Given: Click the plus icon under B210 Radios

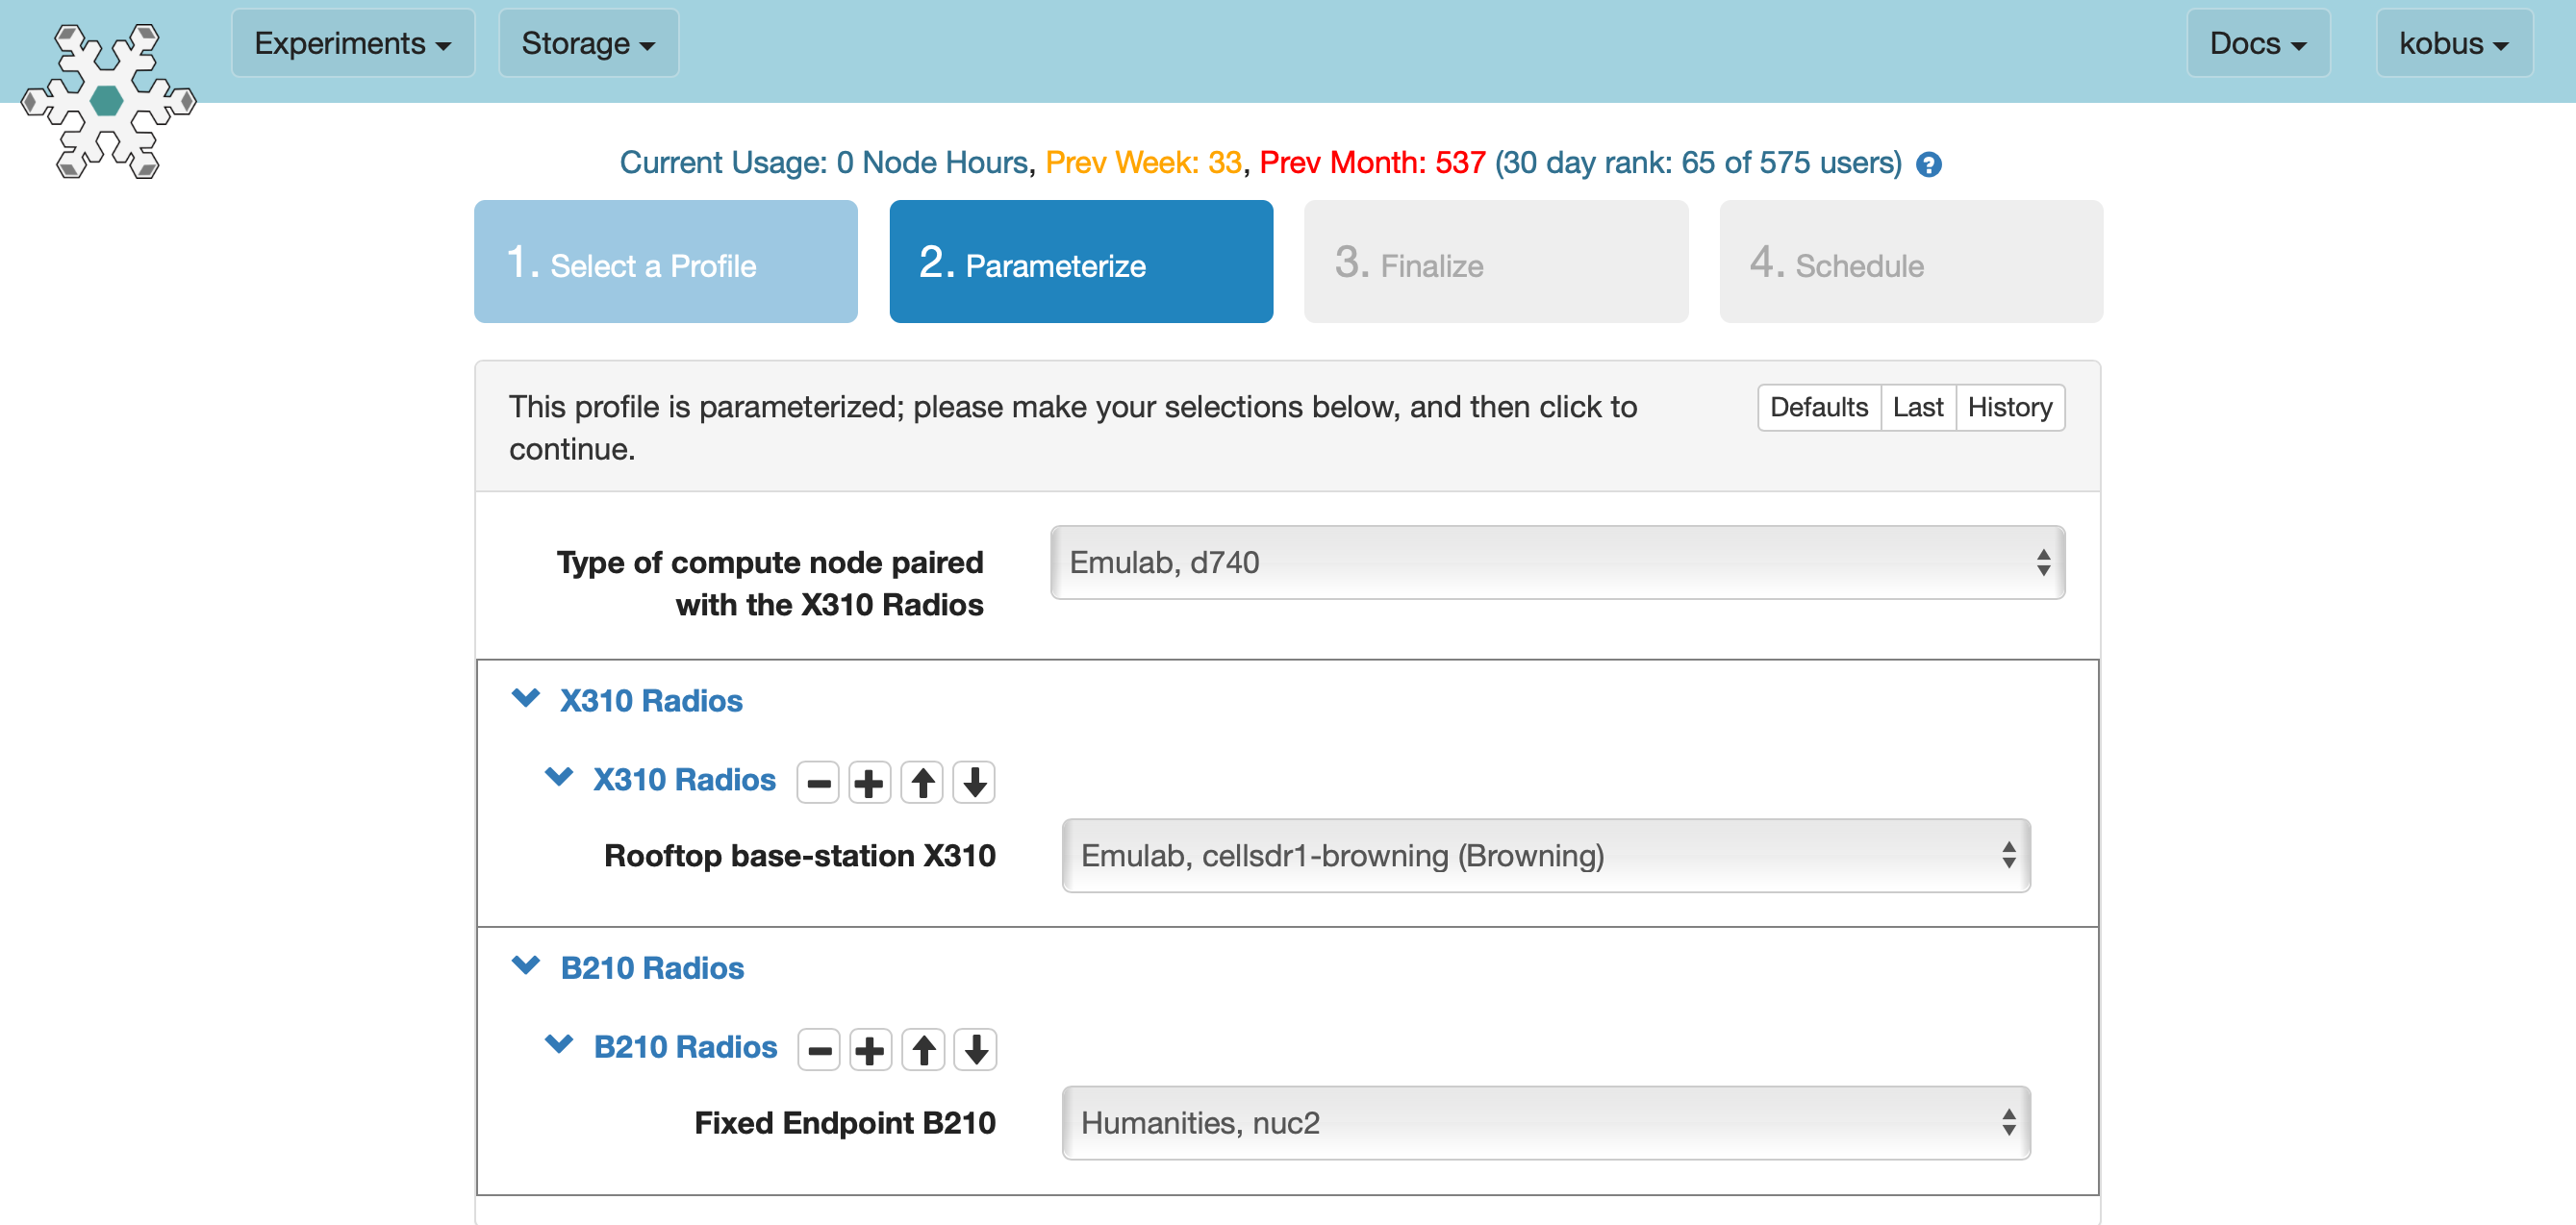Looking at the screenshot, I should 869,1048.
